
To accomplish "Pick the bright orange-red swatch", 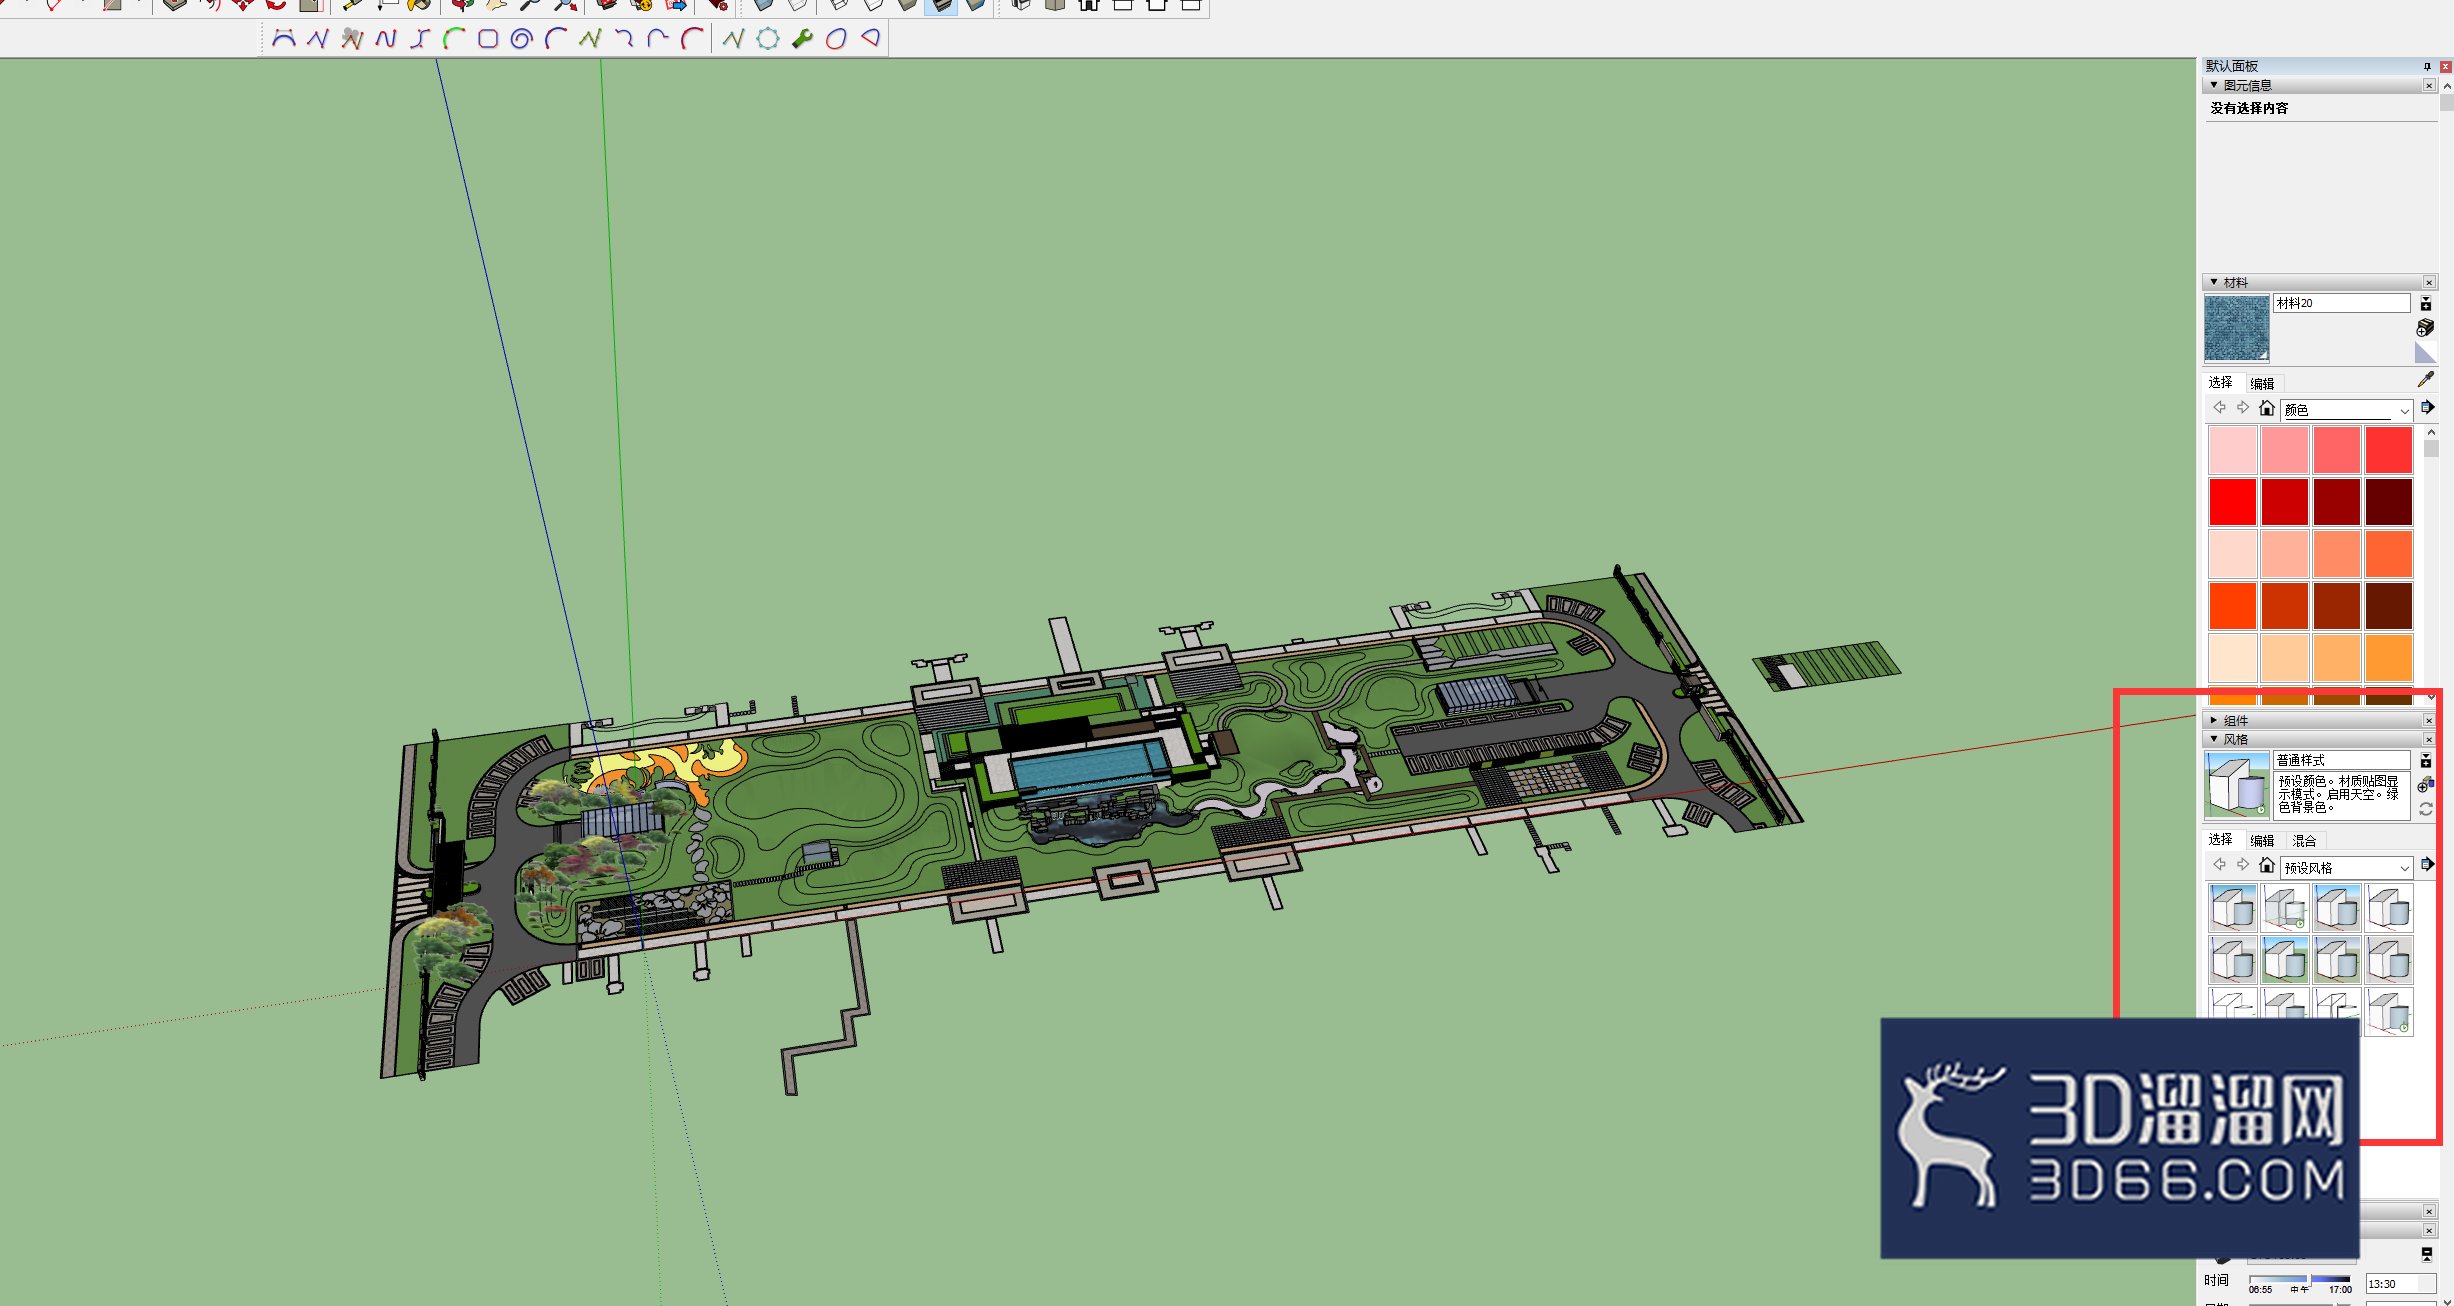I will tap(2233, 606).
